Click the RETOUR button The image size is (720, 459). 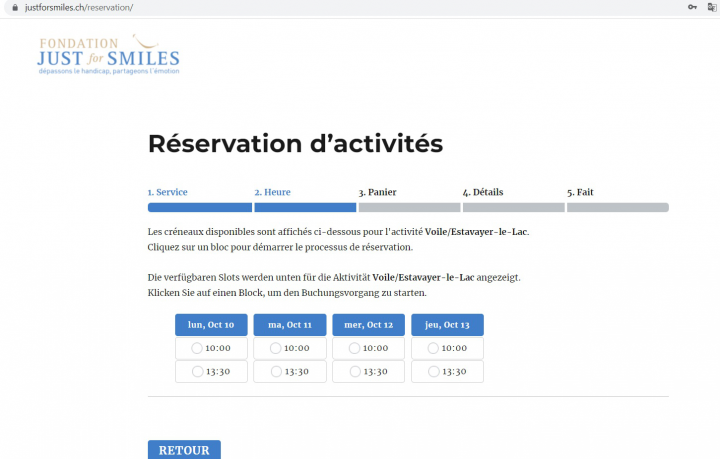(184, 450)
